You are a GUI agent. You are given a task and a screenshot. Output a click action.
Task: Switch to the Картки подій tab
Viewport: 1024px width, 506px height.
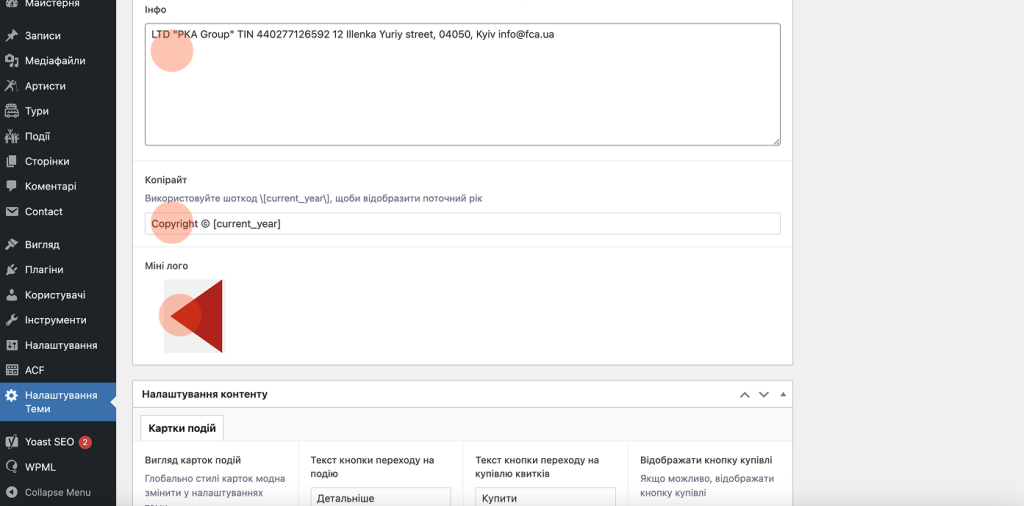(182, 428)
